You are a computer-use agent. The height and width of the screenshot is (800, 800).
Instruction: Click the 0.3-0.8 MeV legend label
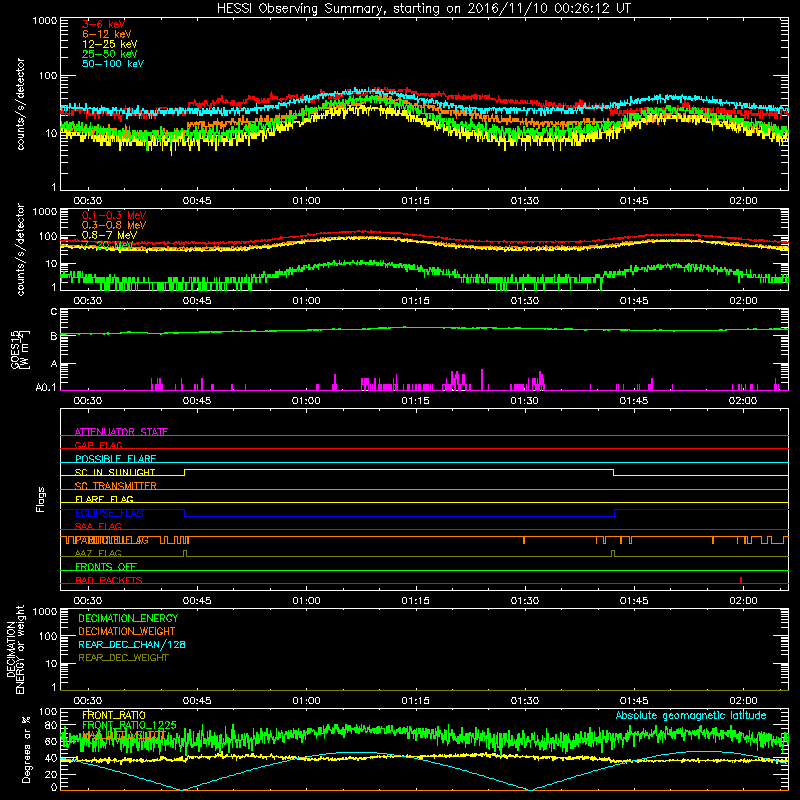click(114, 225)
